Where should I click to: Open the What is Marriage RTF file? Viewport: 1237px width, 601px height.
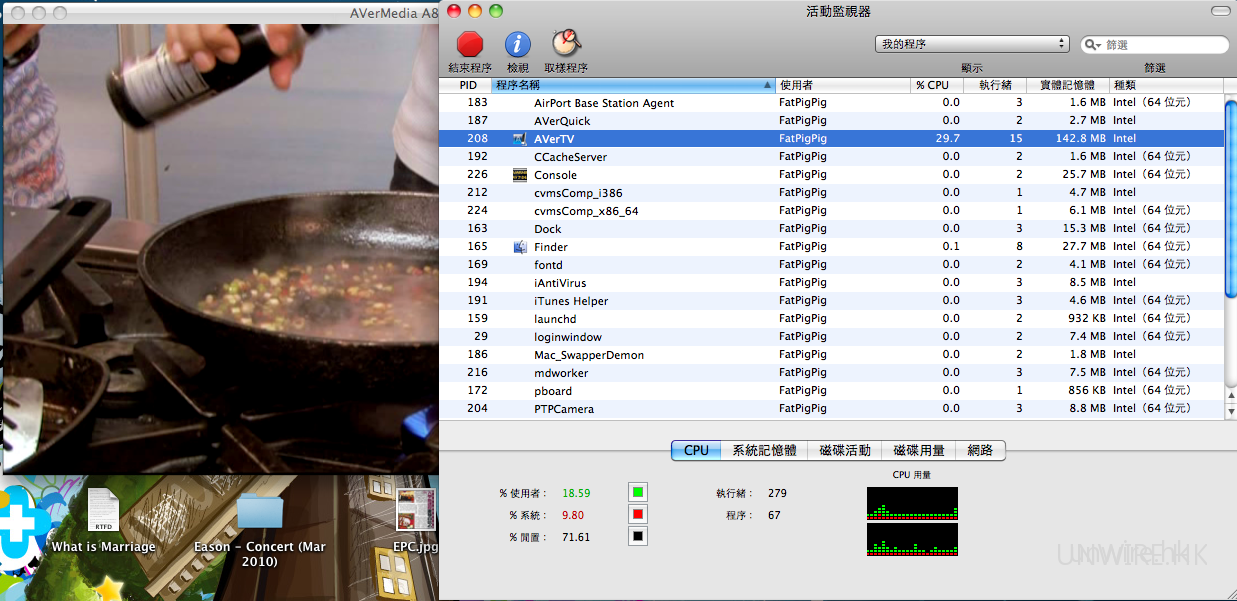[x=103, y=510]
